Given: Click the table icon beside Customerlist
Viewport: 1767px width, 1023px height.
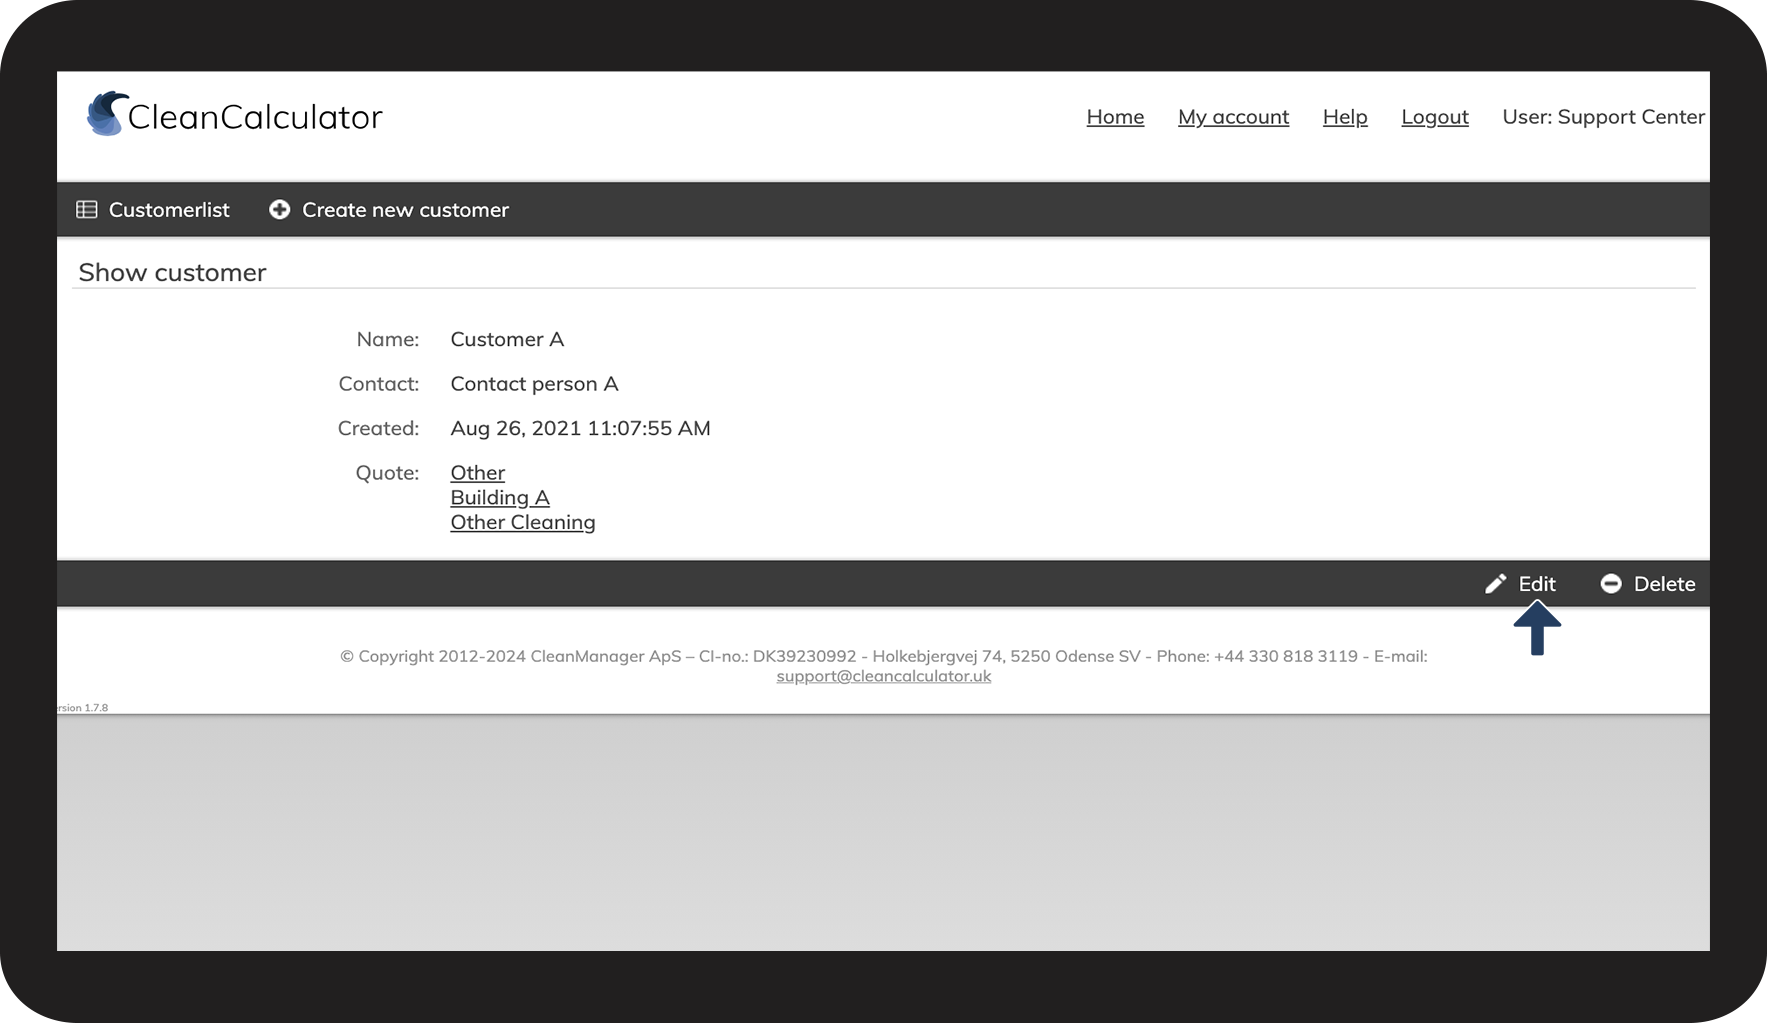Looking at the screenshot, I should click(87, 210).
